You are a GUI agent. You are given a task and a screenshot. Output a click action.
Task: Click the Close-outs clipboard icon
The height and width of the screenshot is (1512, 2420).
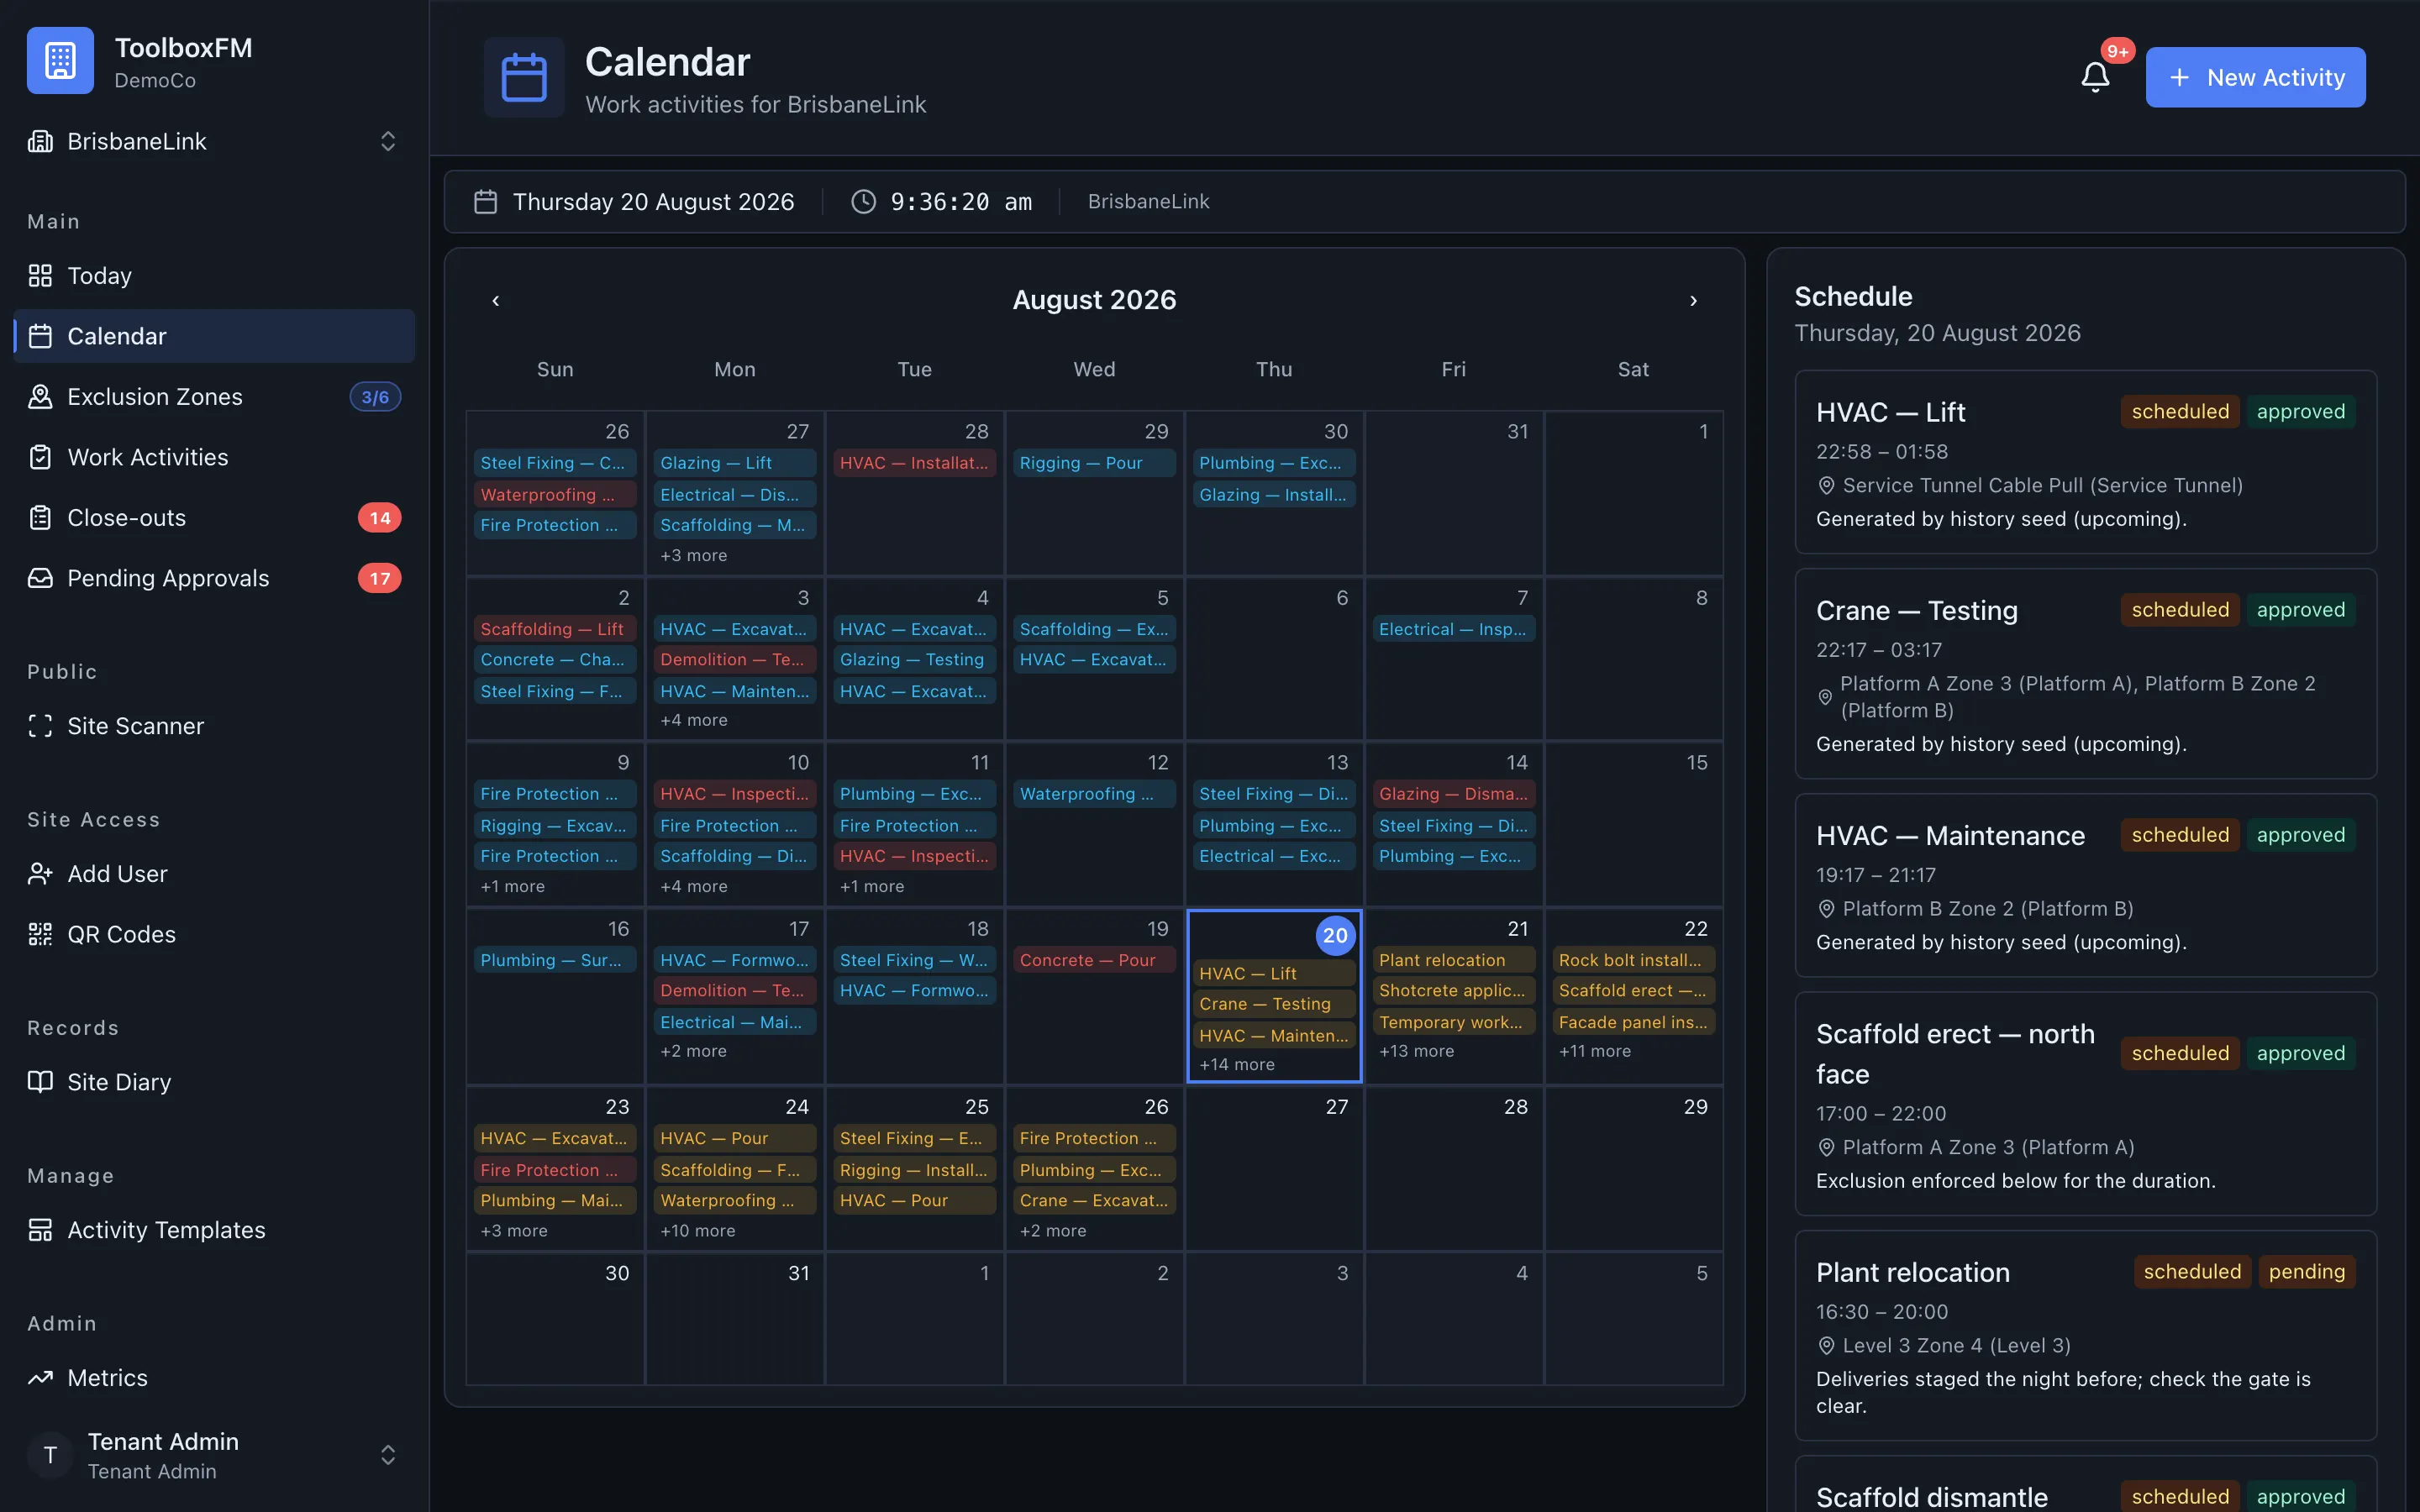[x=40, y=517]
